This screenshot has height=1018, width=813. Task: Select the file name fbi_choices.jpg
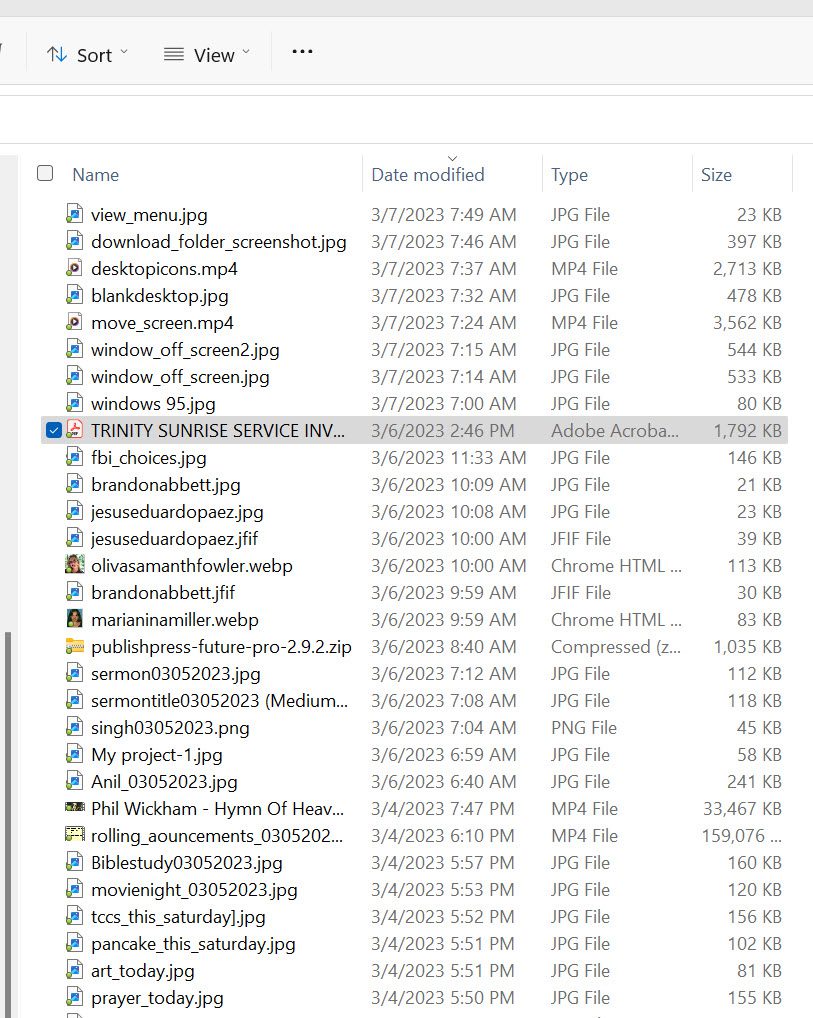pyautogui.click(x=149, y=458)
